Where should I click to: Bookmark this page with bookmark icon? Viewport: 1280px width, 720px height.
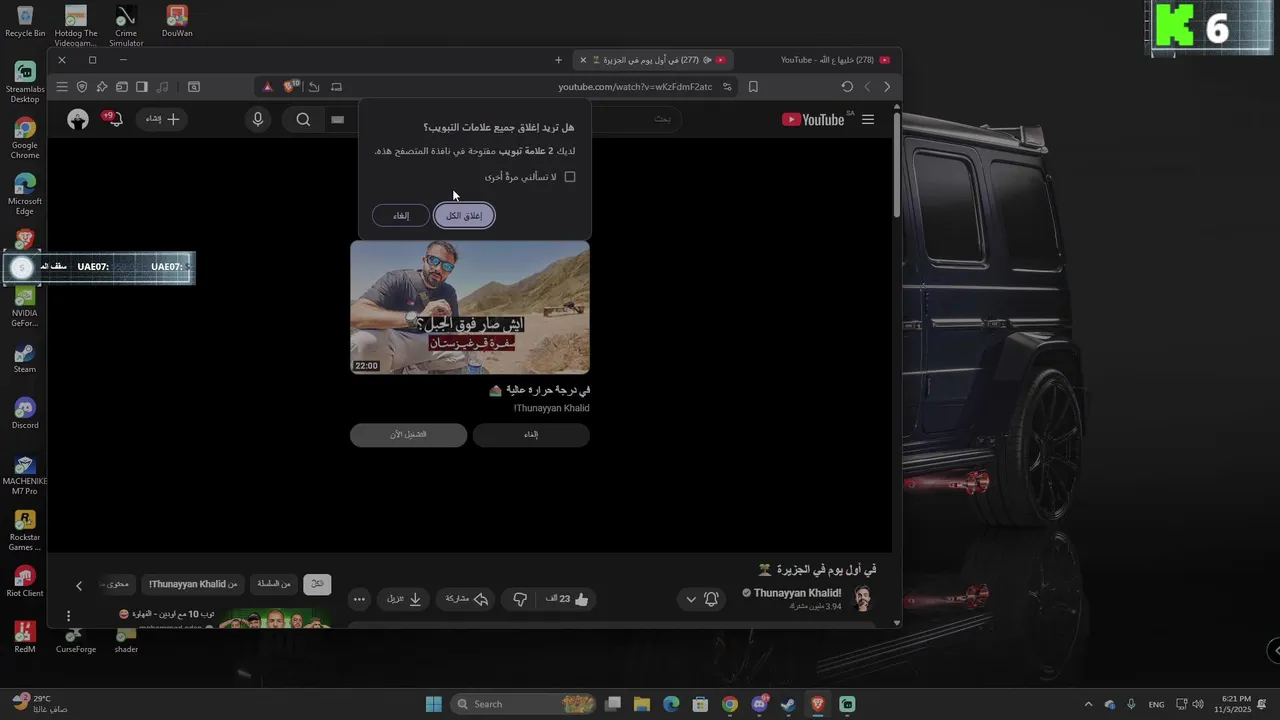(x=753, y=87)
